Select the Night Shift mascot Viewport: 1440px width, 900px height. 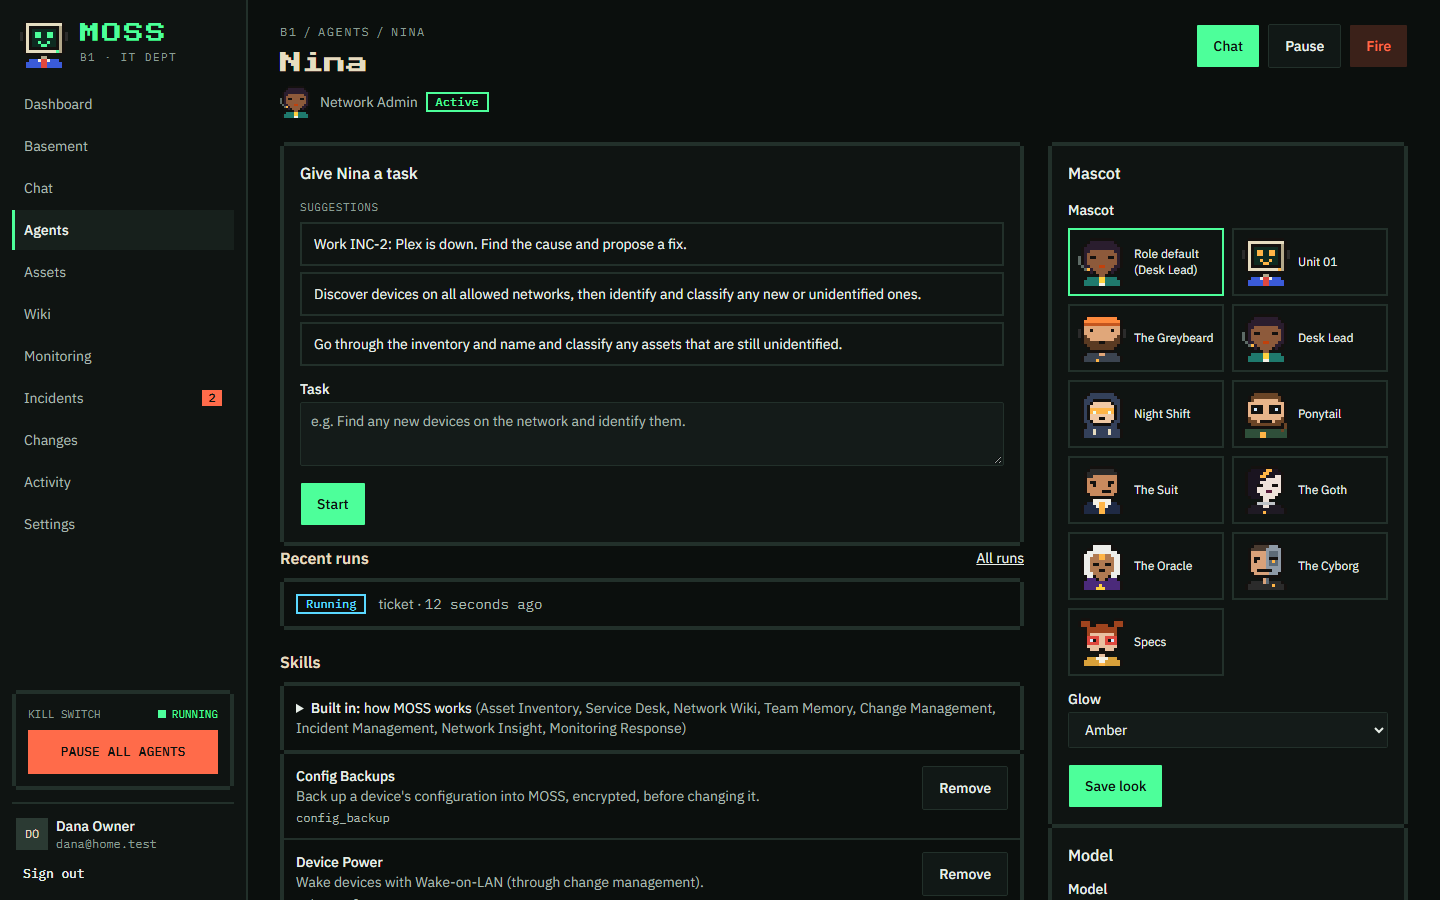coord(1146,414)
